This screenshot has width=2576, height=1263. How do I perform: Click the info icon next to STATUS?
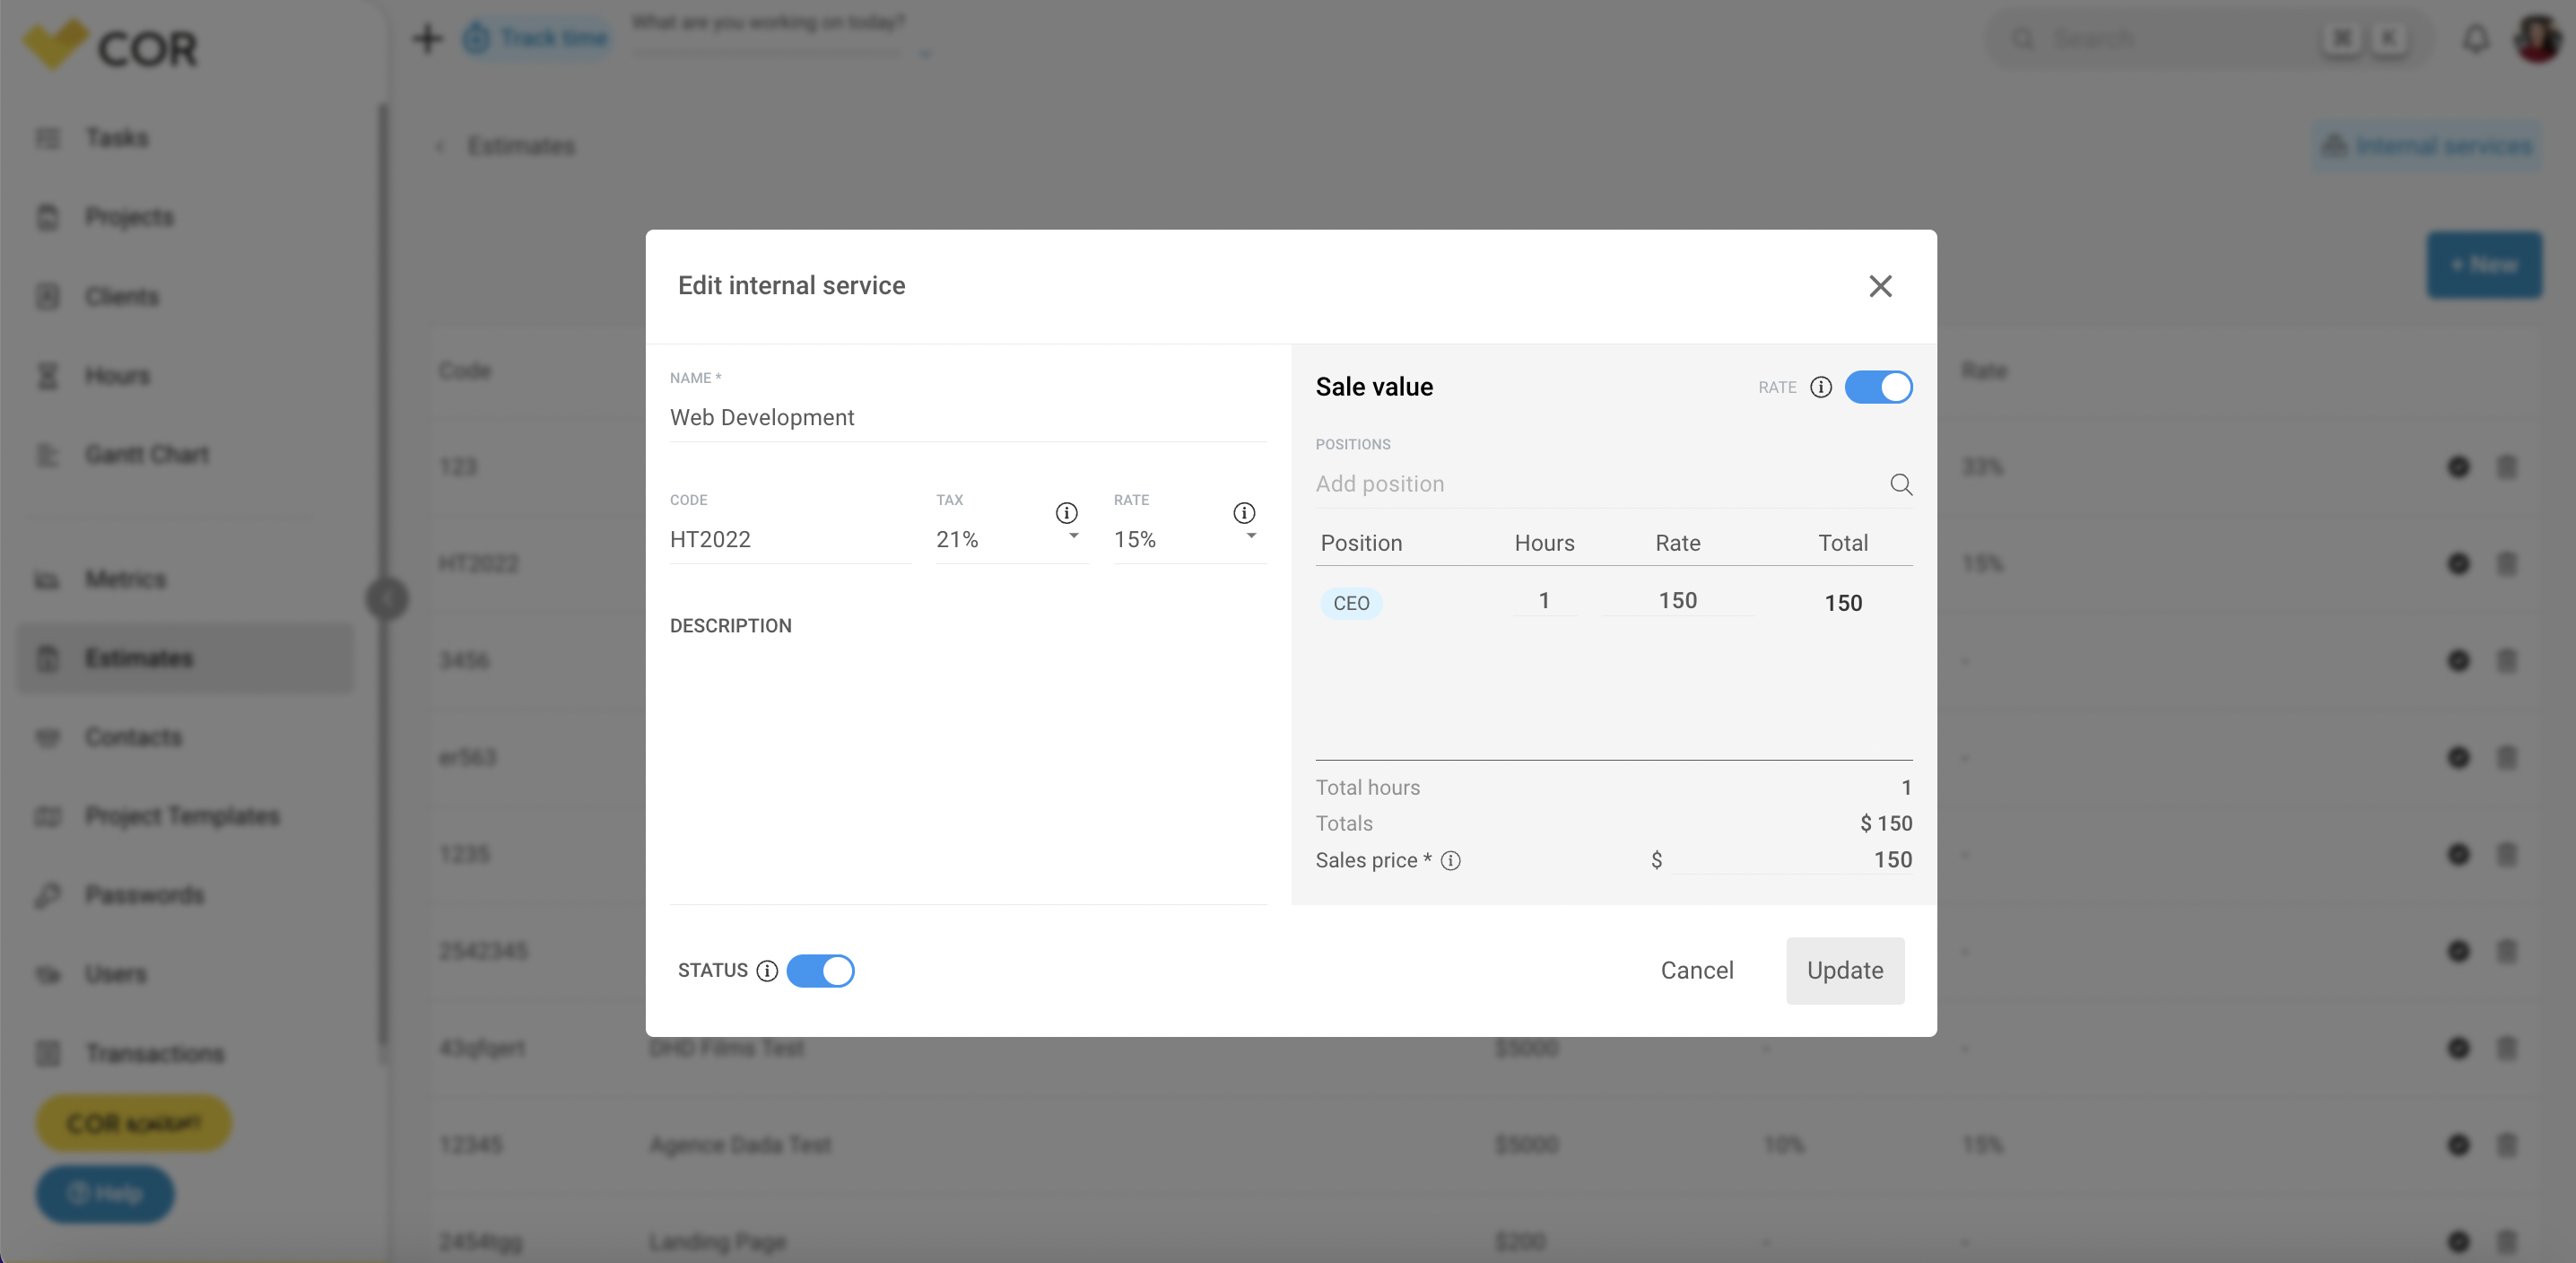767,971
